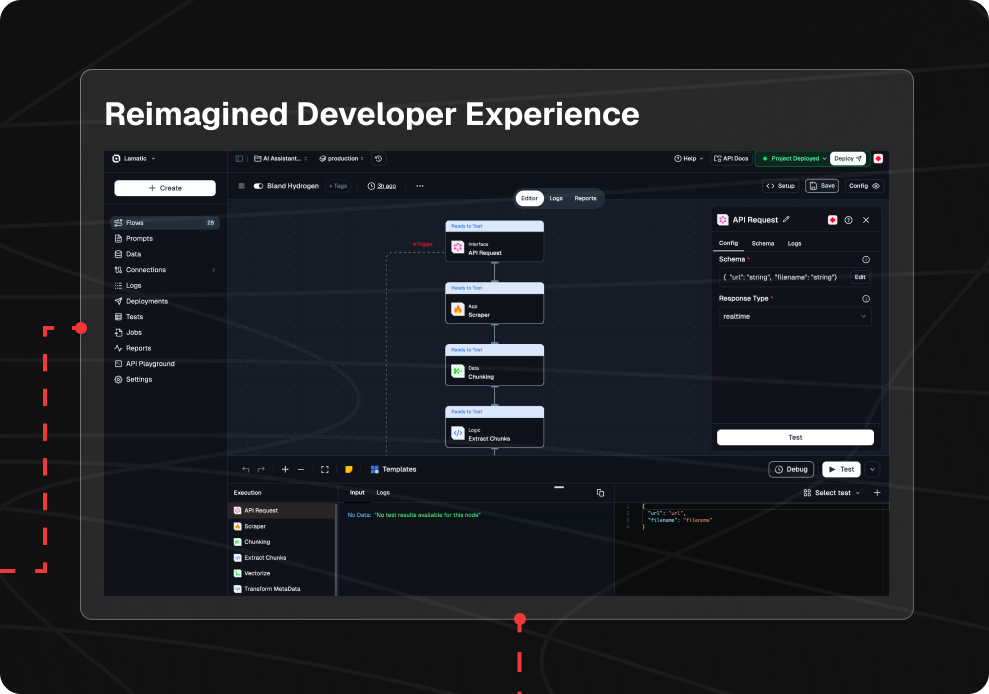The height and width of the screenshot is (694, 989).
Task: Show info for Response Type field
Action: pyautogui.click(x=866, y=299)
